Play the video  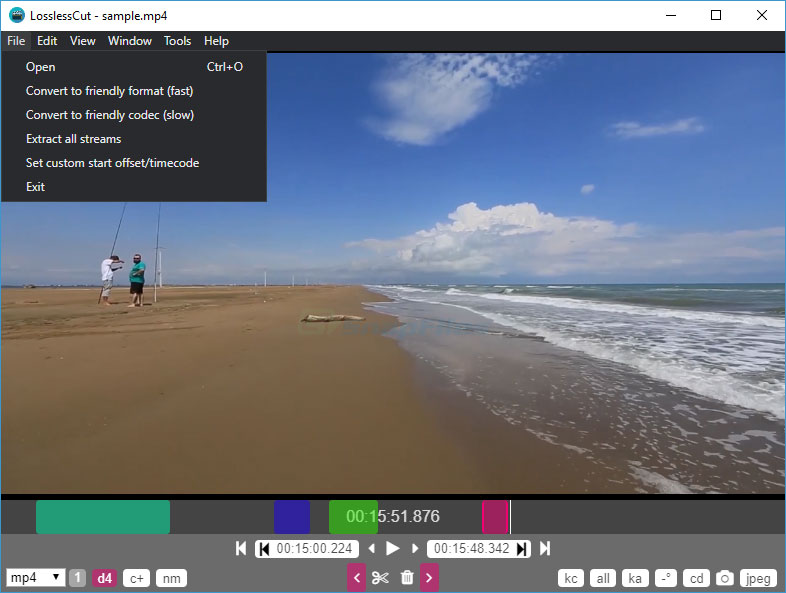click(x=393, y=548)
